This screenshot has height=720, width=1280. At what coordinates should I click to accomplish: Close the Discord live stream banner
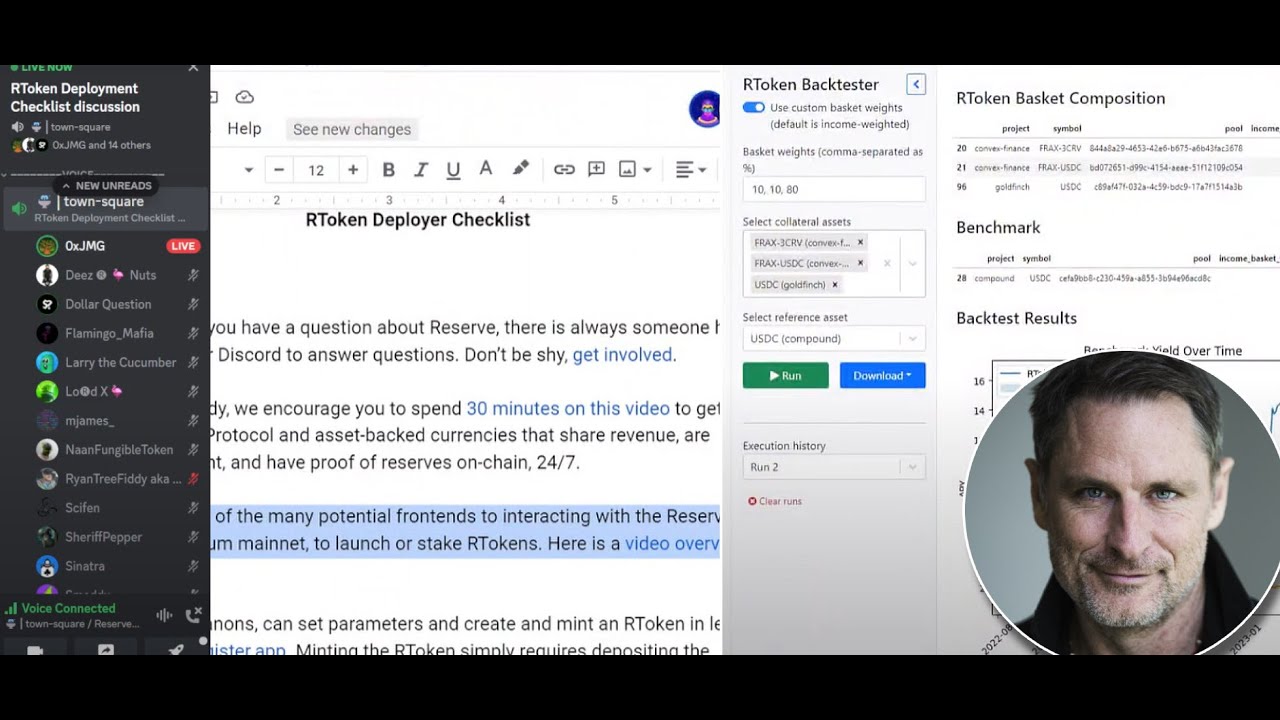point(193,68)
